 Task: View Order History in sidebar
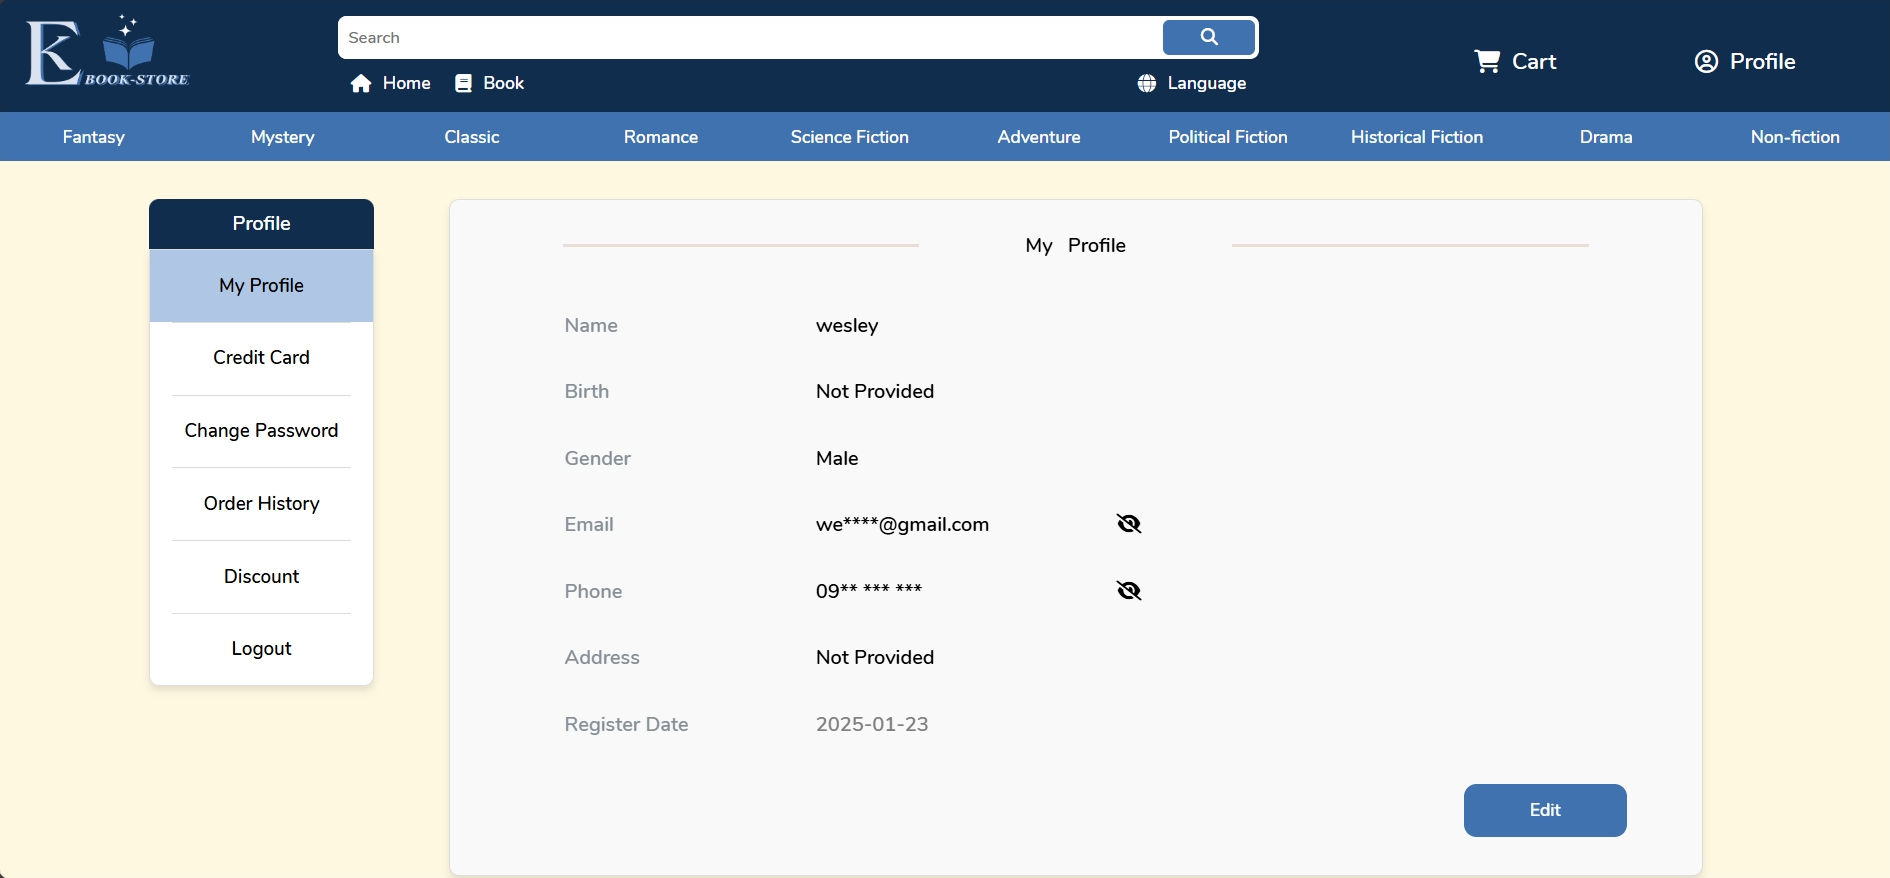point(261,504)
